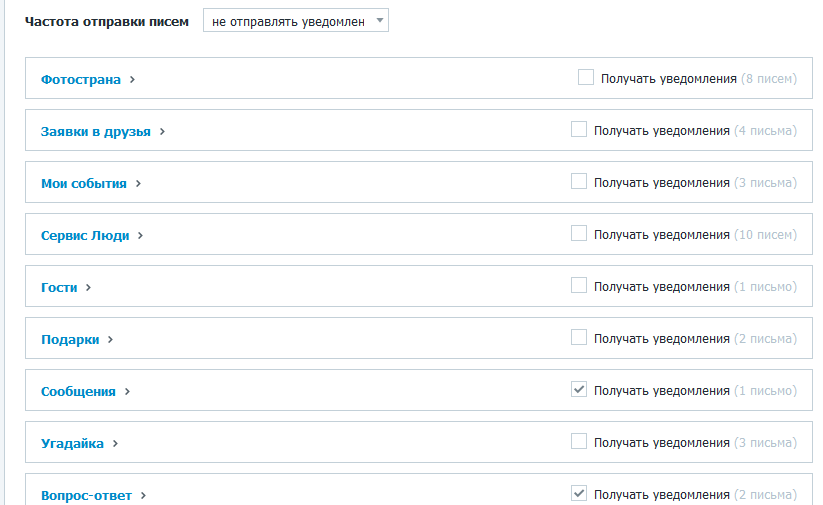Click chevron arrow beside Мои события
Viewport: 823px width, 505px height.
point(138,183)
